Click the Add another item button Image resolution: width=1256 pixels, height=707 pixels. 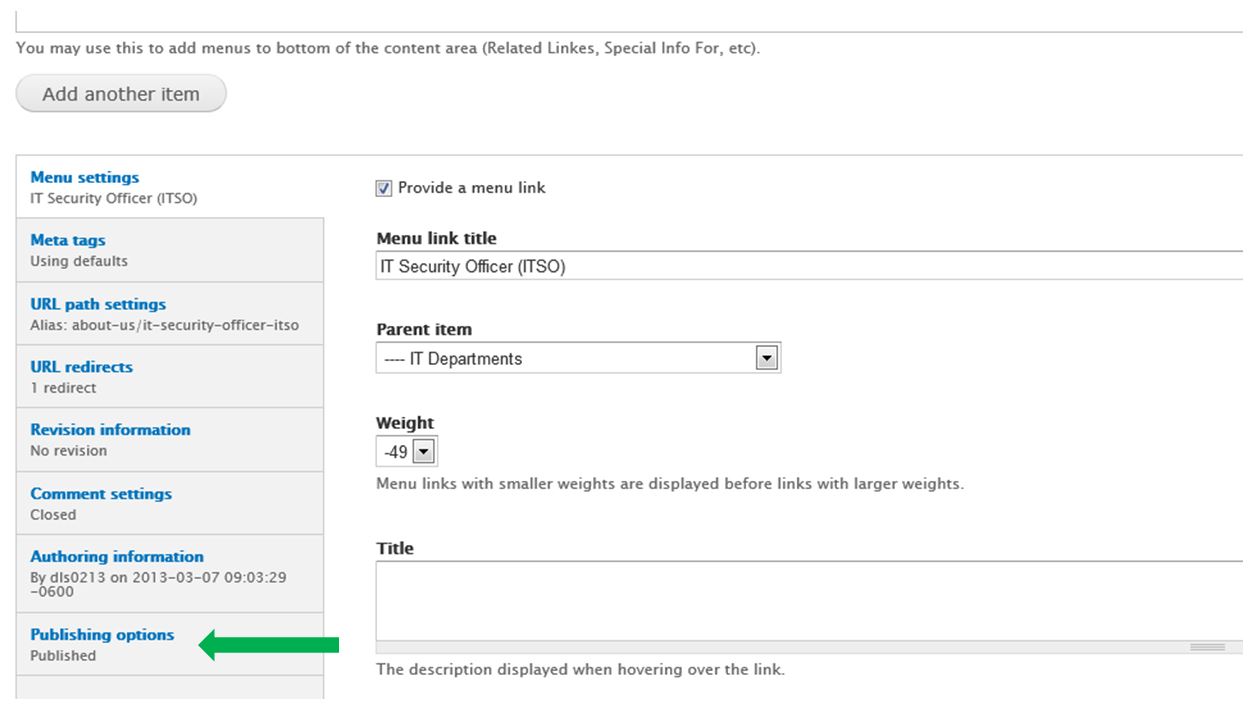(x=121, y=94)
